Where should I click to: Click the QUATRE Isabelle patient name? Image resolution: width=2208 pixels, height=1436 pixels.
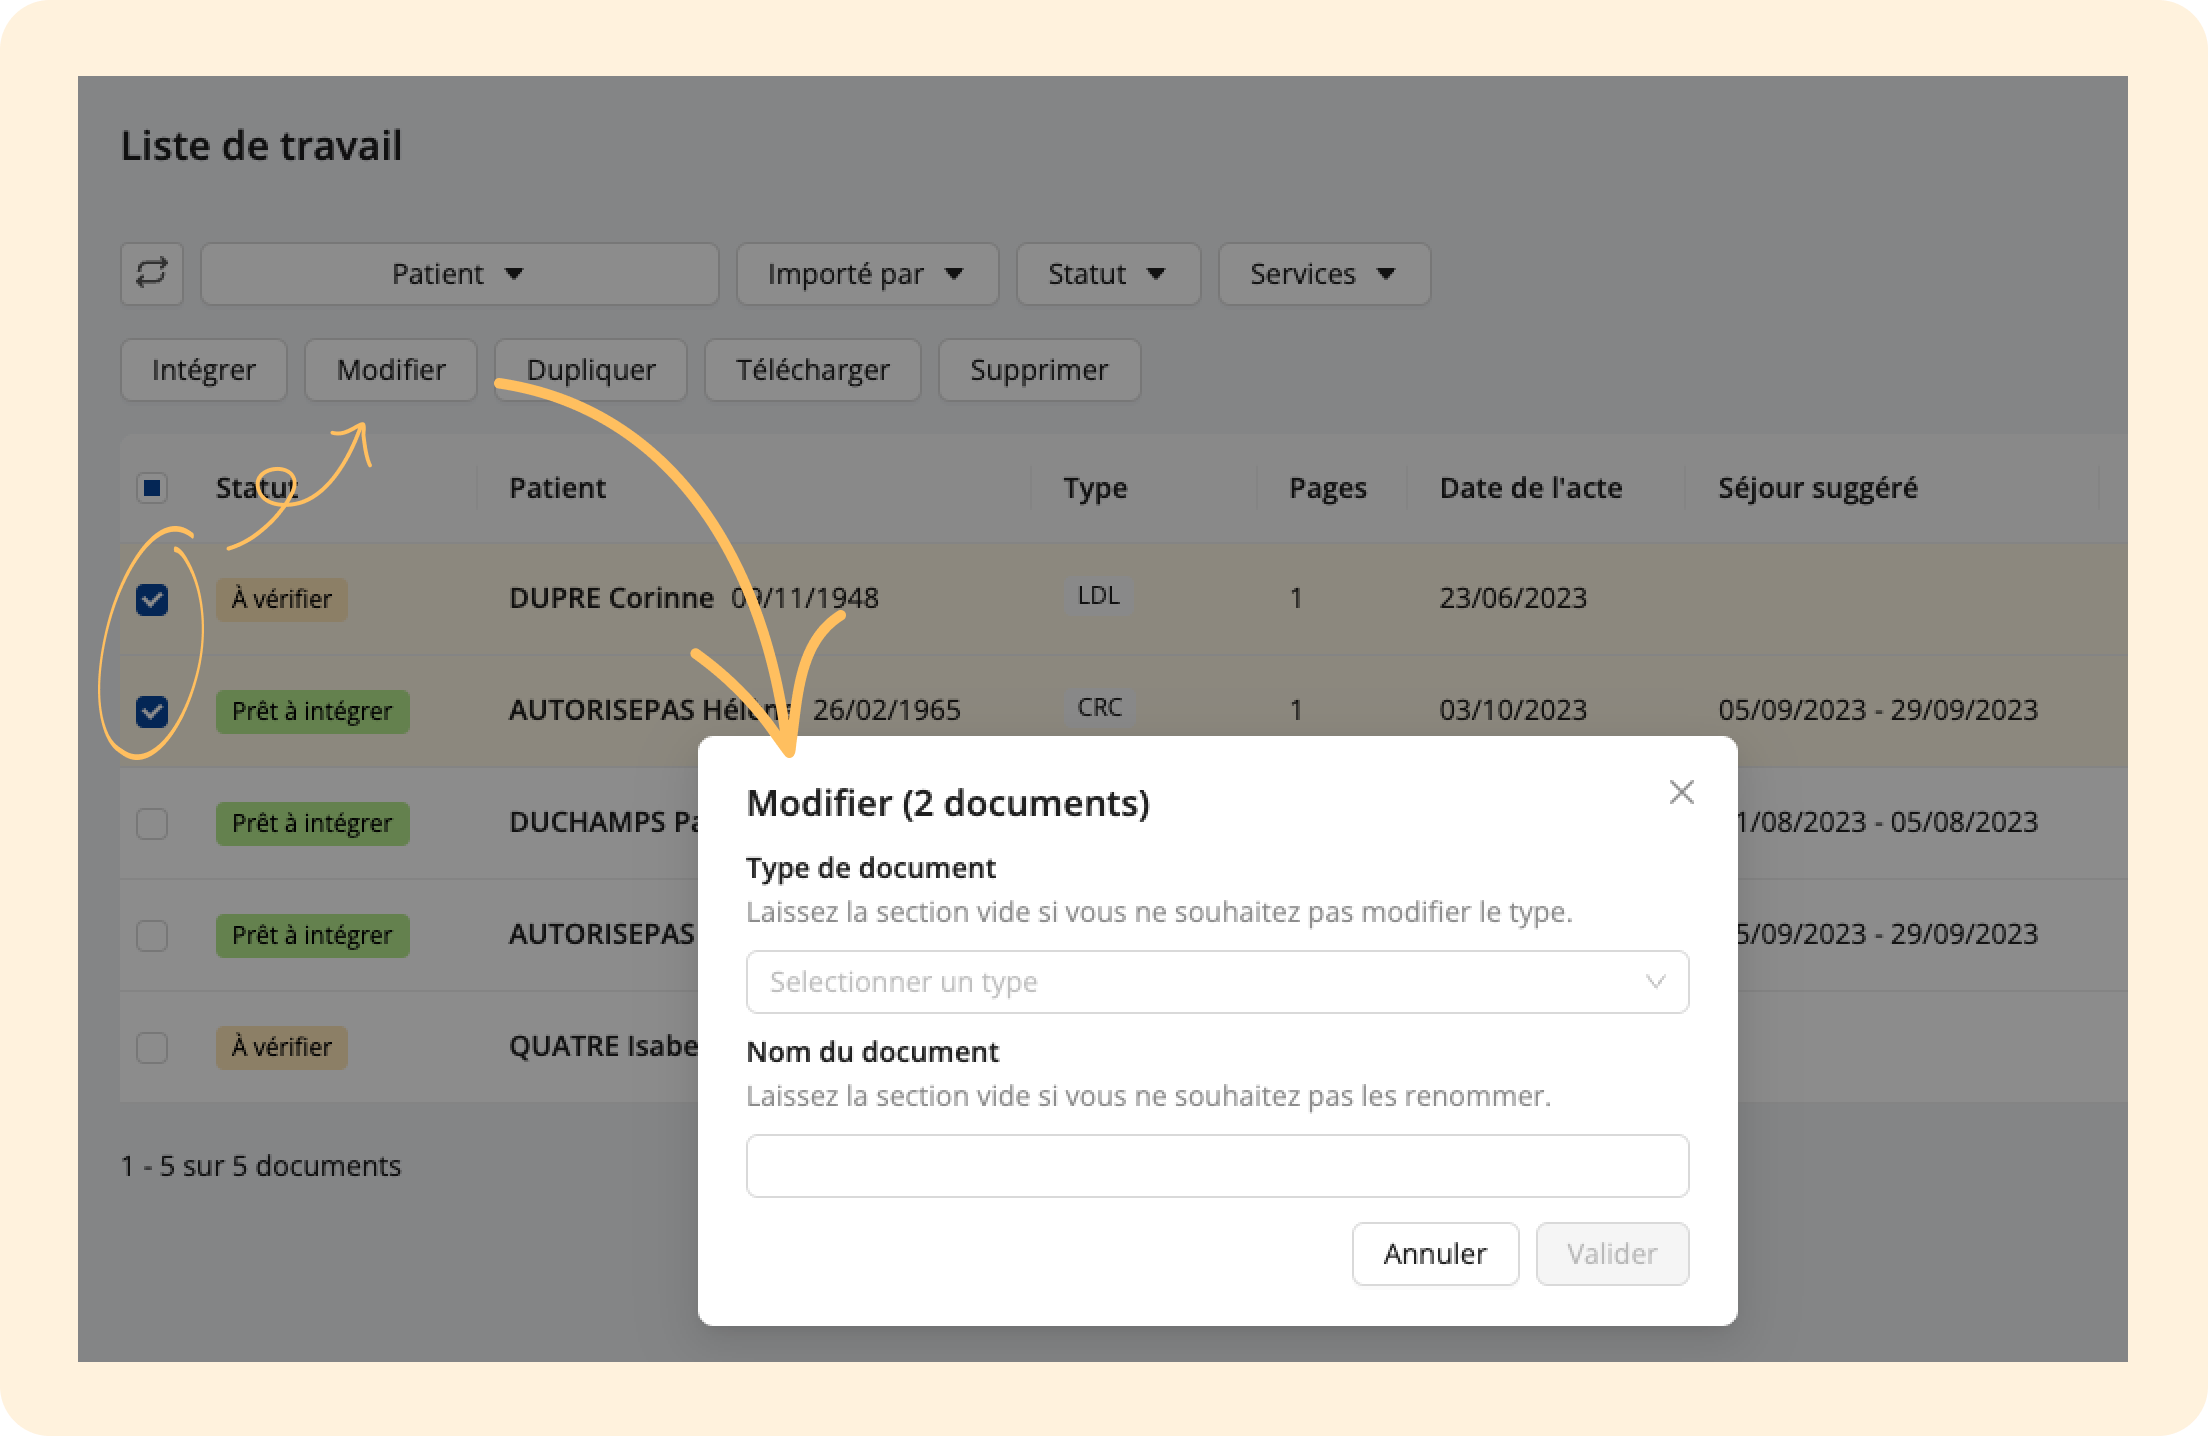(x=604, y=1046)
